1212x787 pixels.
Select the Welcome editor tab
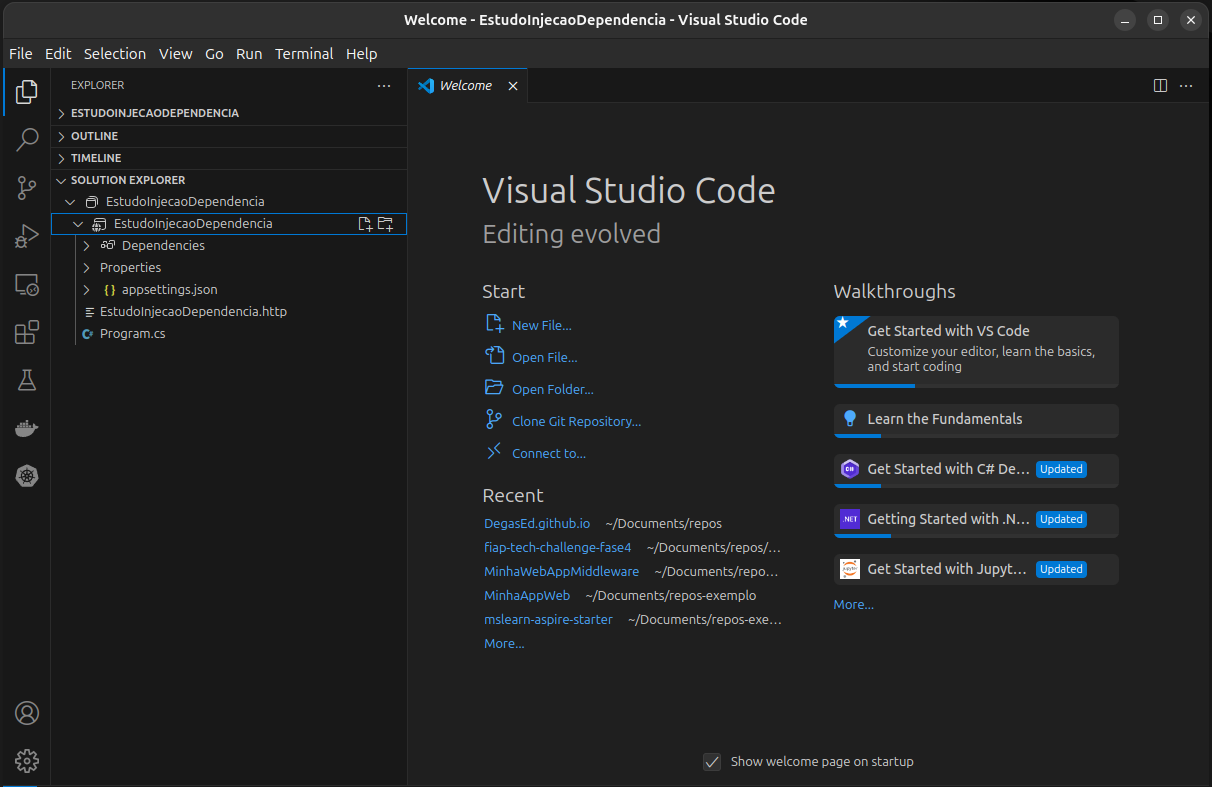pos(468,86)
